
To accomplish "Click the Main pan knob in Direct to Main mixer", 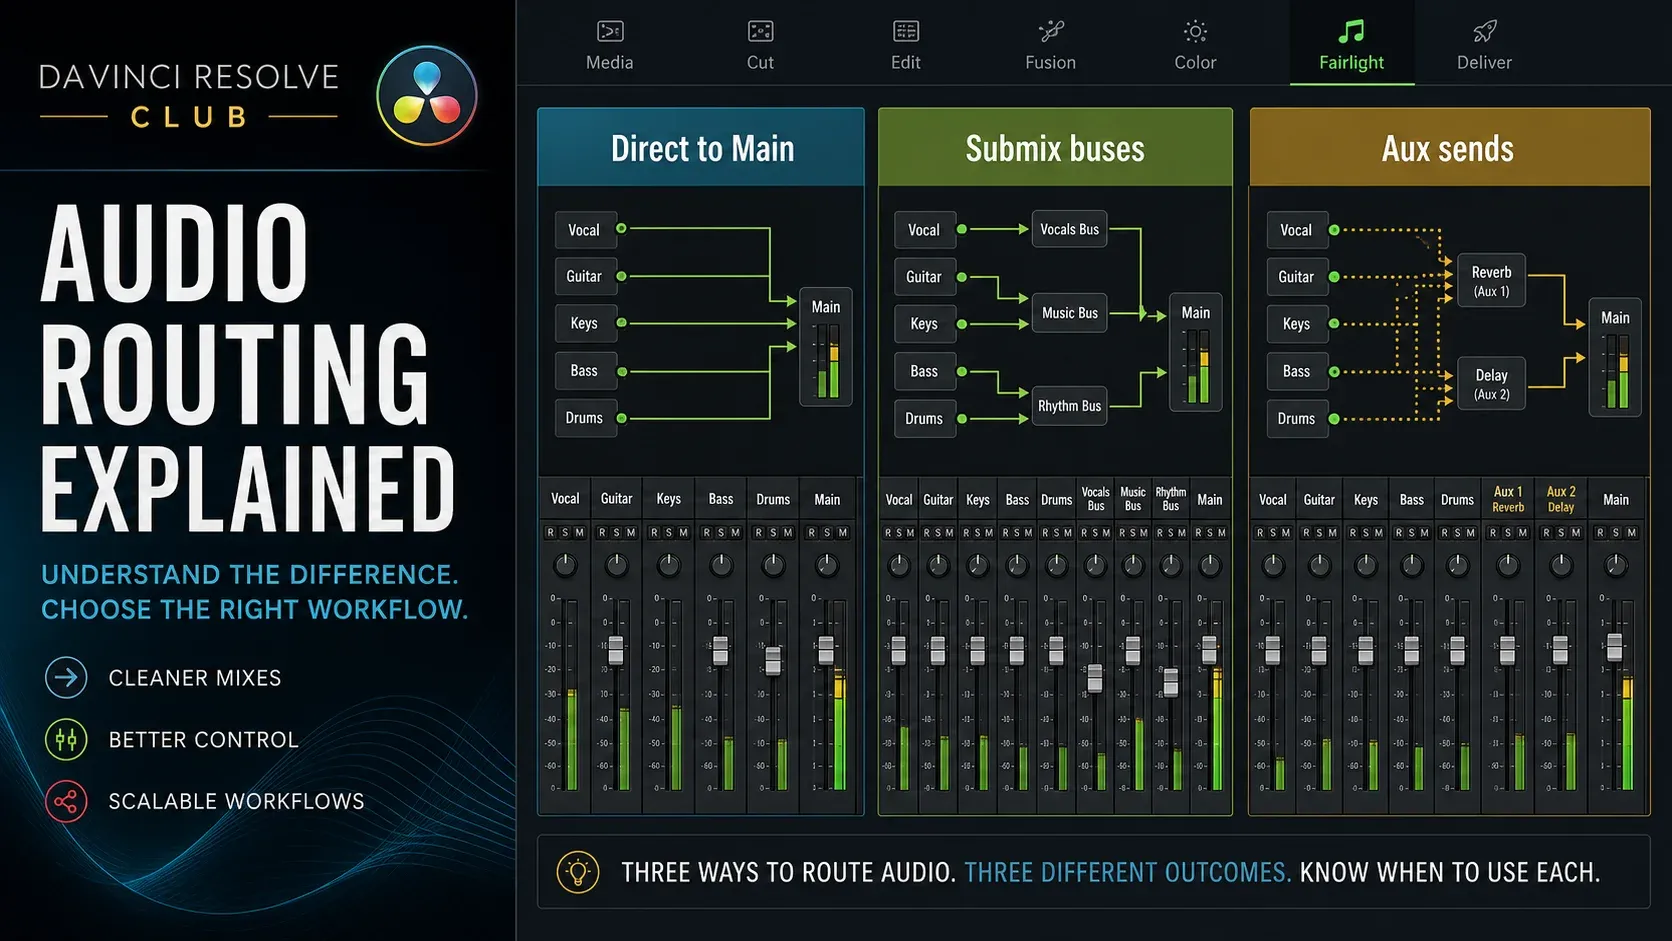I will 827,565.
